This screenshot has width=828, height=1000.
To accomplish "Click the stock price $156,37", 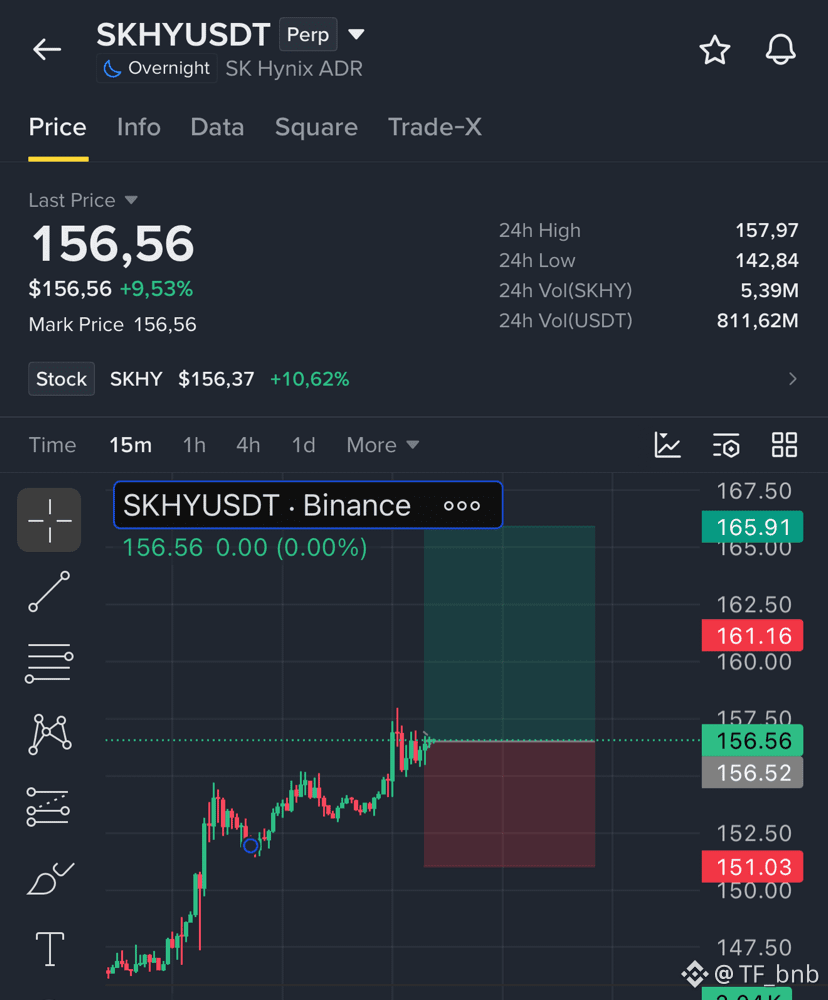I will pyautogui.click(x=216, y=379).
